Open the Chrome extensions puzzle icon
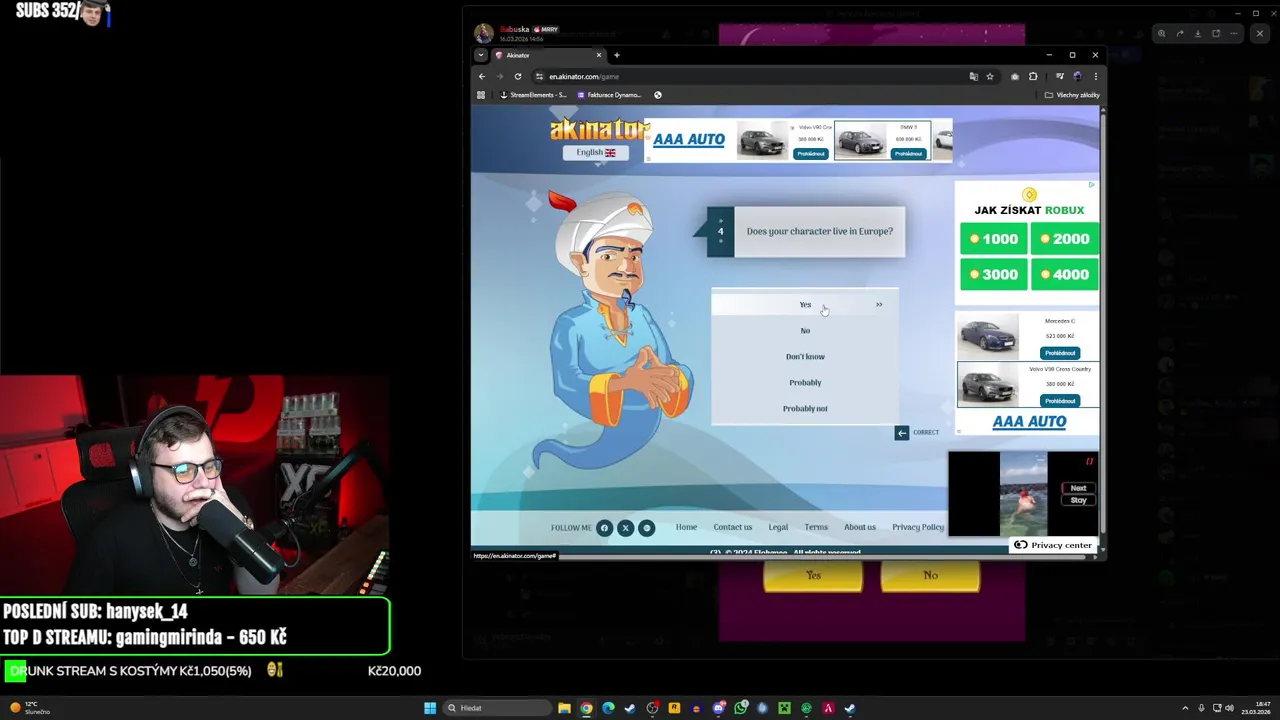This screenshot has width=1280, height=720. click(x=1033, y=76)
